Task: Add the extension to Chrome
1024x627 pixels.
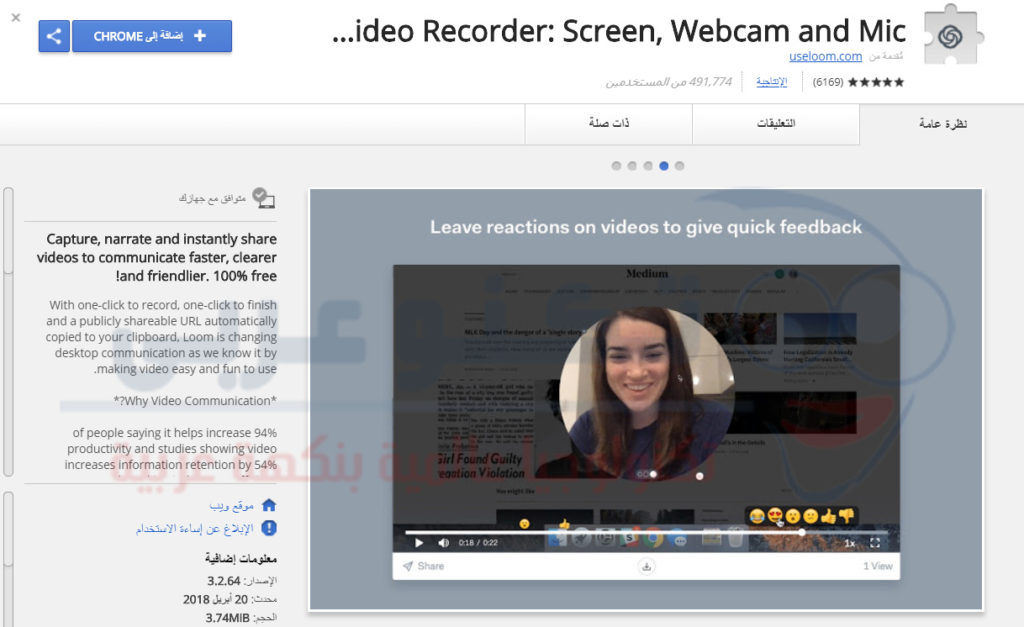Action: 152,36
